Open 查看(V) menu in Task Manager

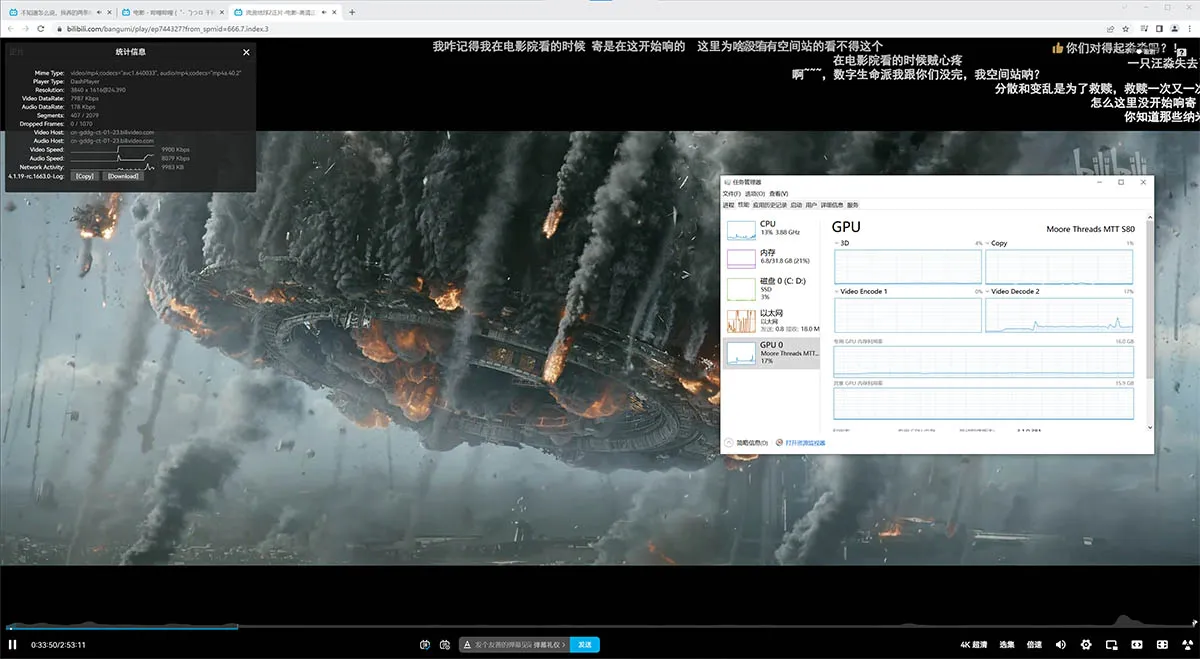tap(778, 194)
